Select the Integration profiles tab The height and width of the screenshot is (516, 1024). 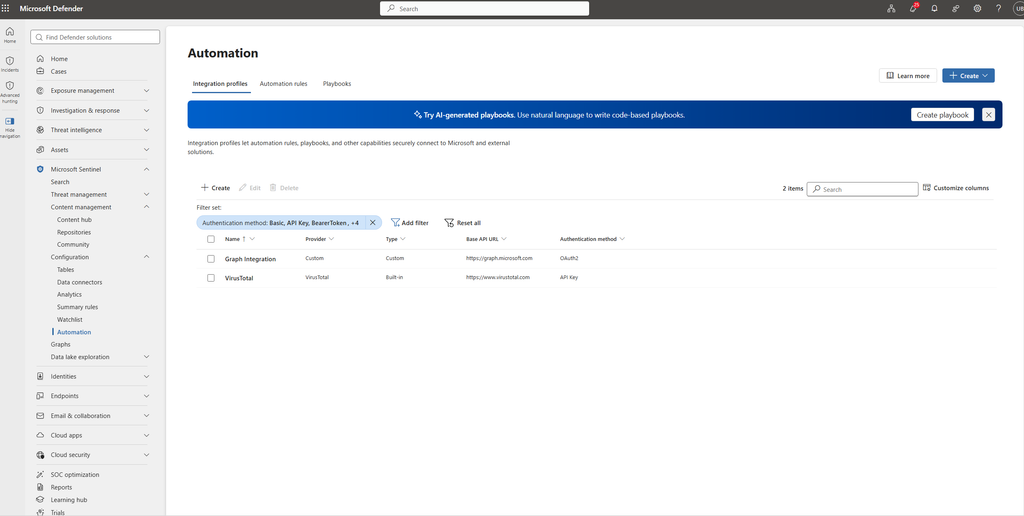coord(220,84)
